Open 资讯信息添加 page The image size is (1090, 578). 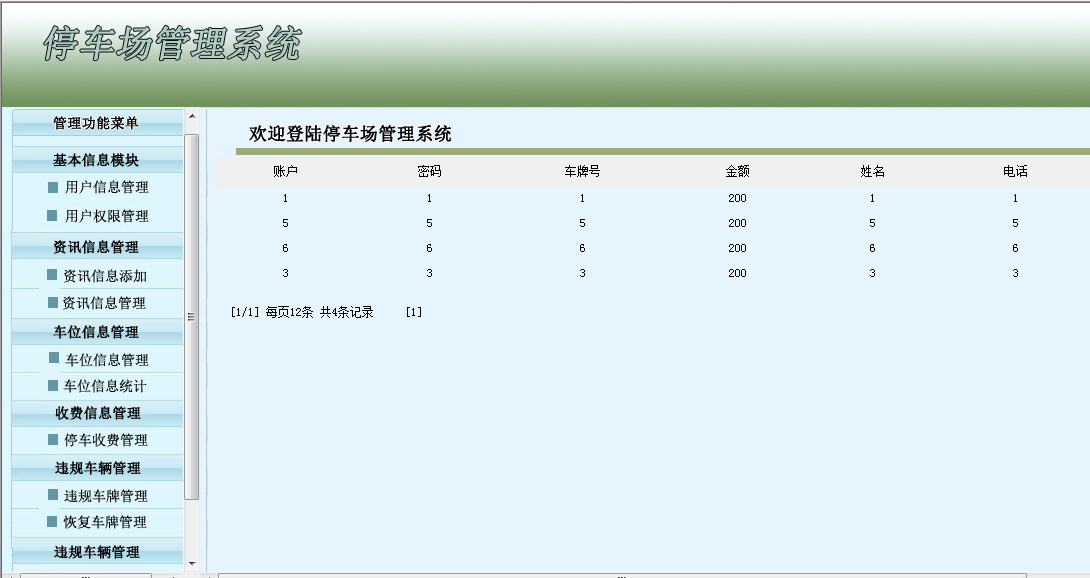pos(105,276)
